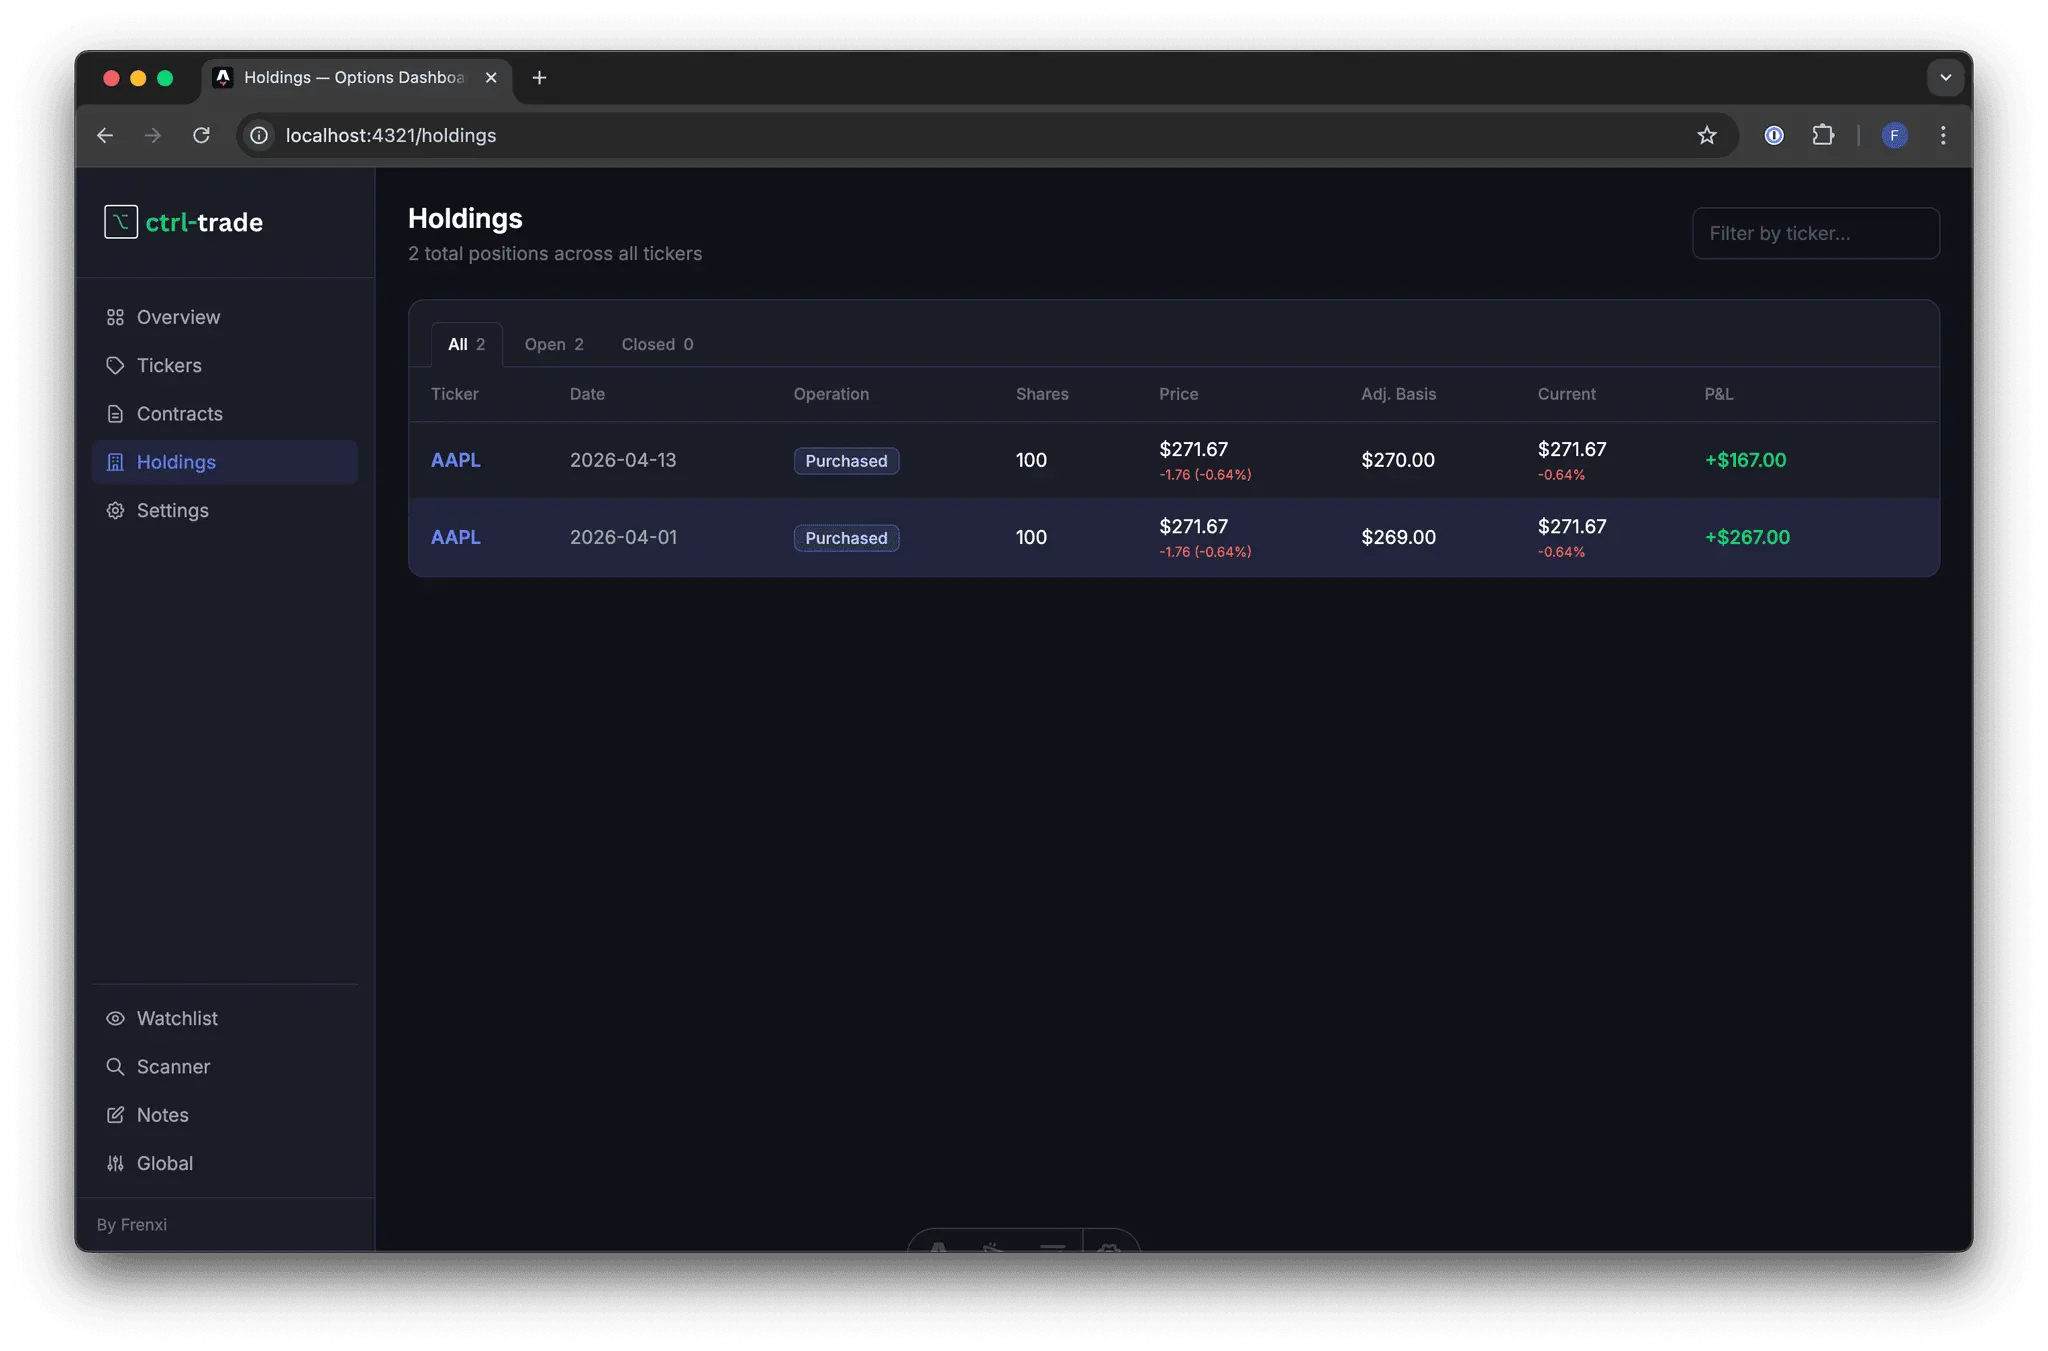Go forward in browser history
Image resolution: width=2048 pixels, height=1351 pixels.
point(153,135)
